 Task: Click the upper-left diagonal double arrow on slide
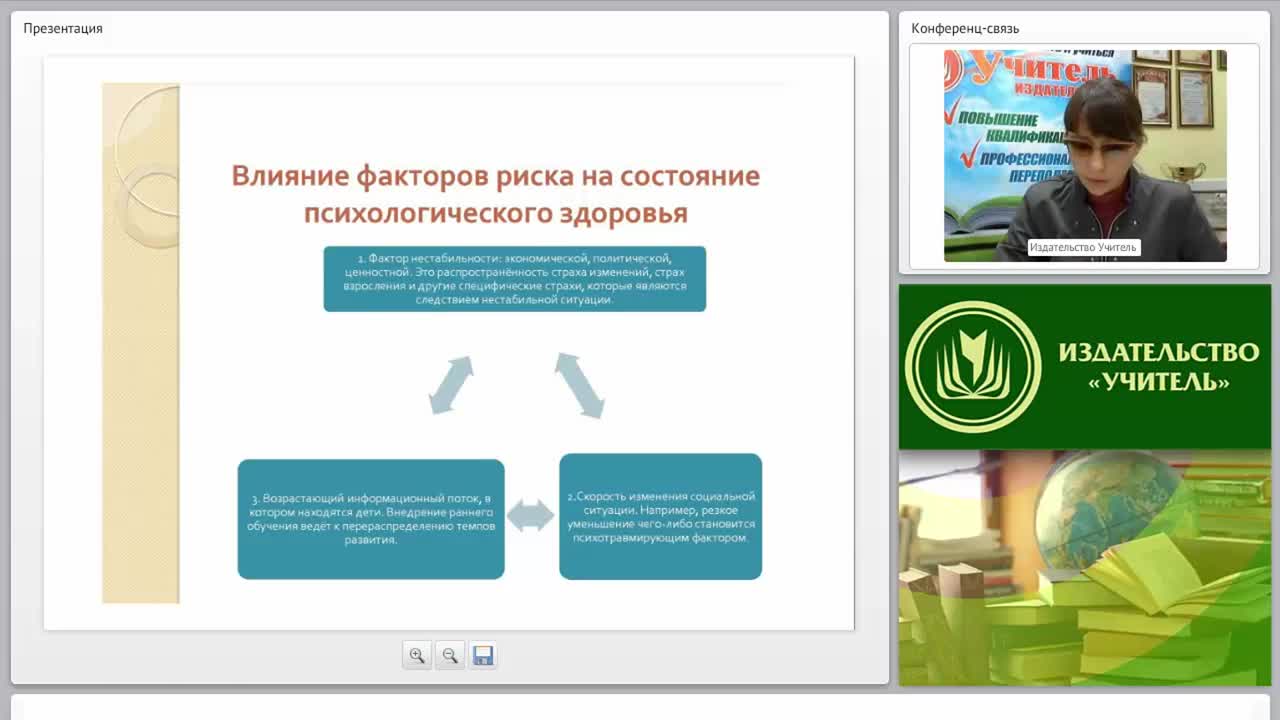click(x=451, y=385)
